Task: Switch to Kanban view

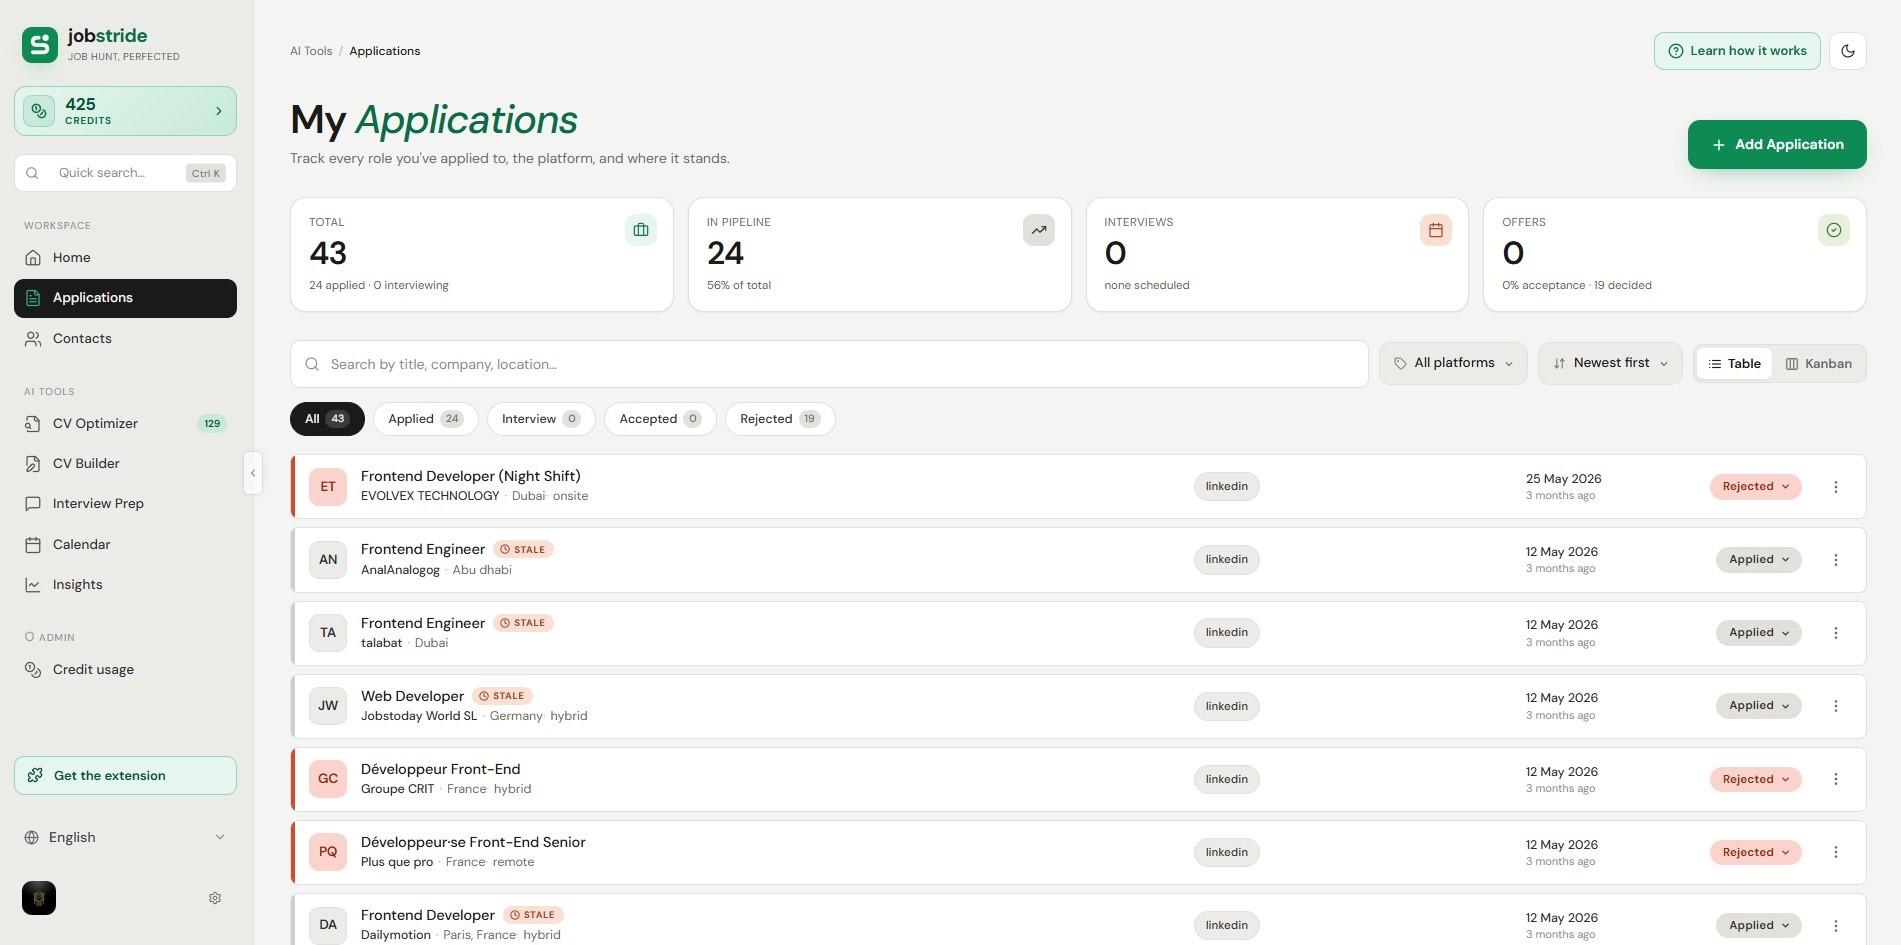Action: (x=1819, y=364)
